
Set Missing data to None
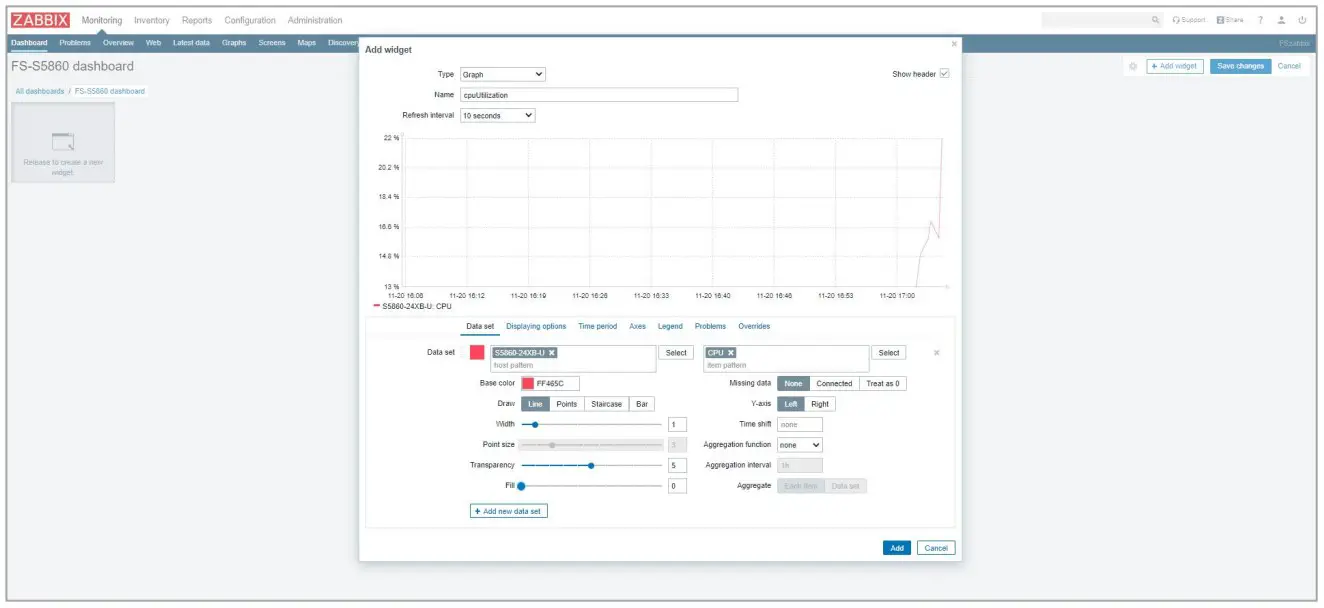coord(793,383)
